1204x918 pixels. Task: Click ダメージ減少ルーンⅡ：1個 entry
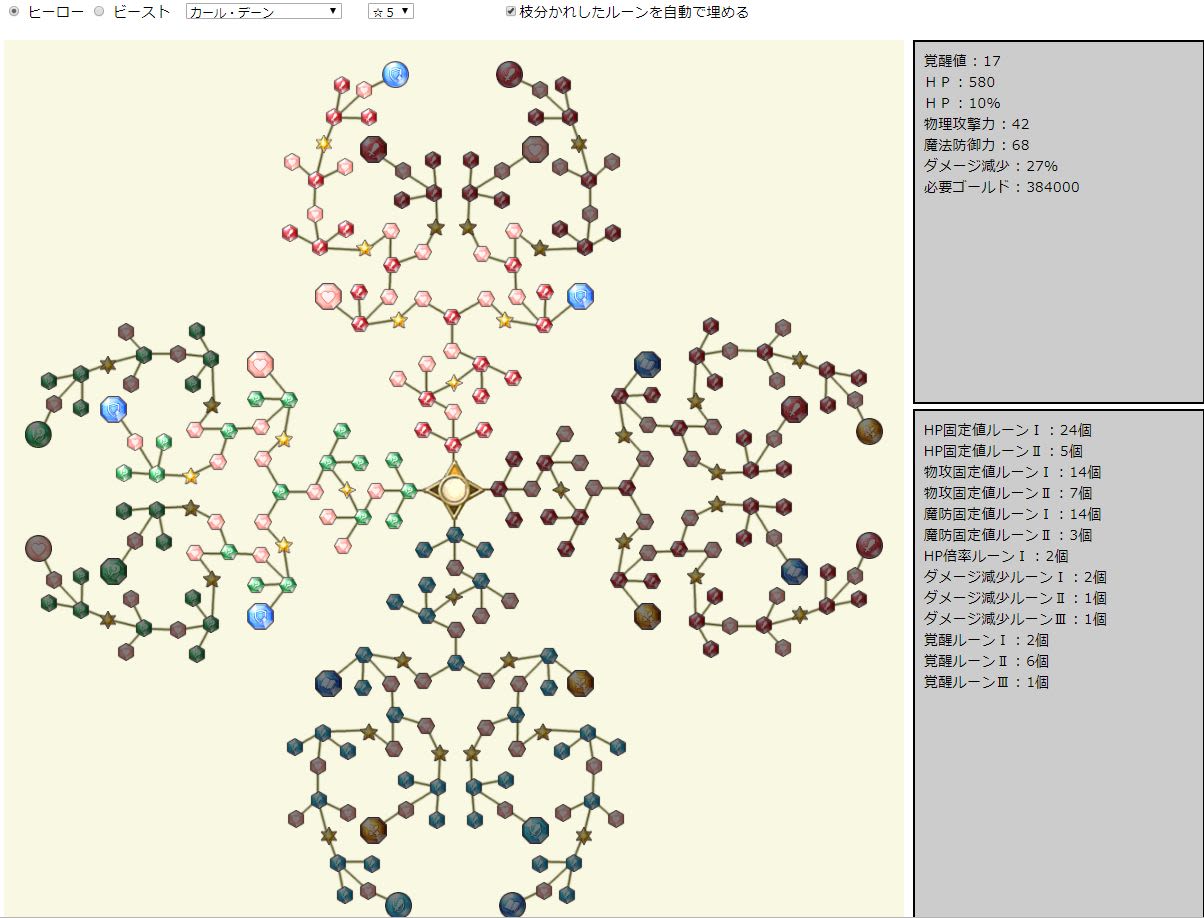[x=1015, y=598]
